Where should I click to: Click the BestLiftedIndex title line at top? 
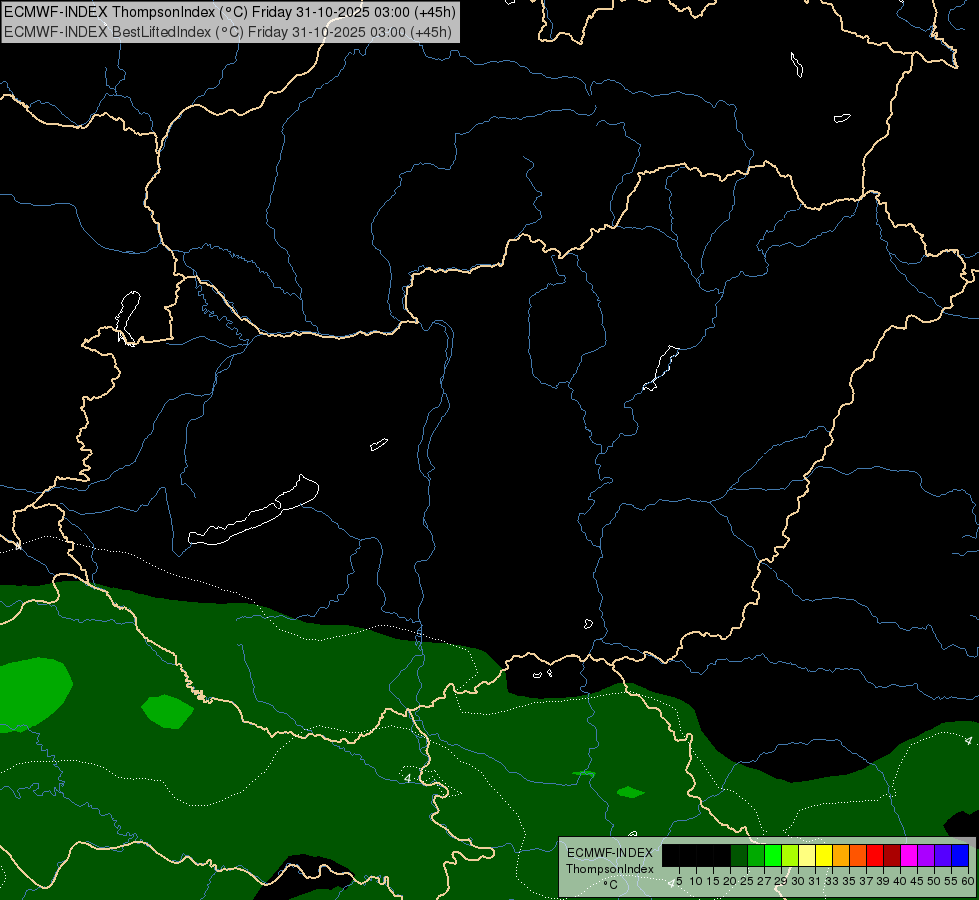coord(228,31)
